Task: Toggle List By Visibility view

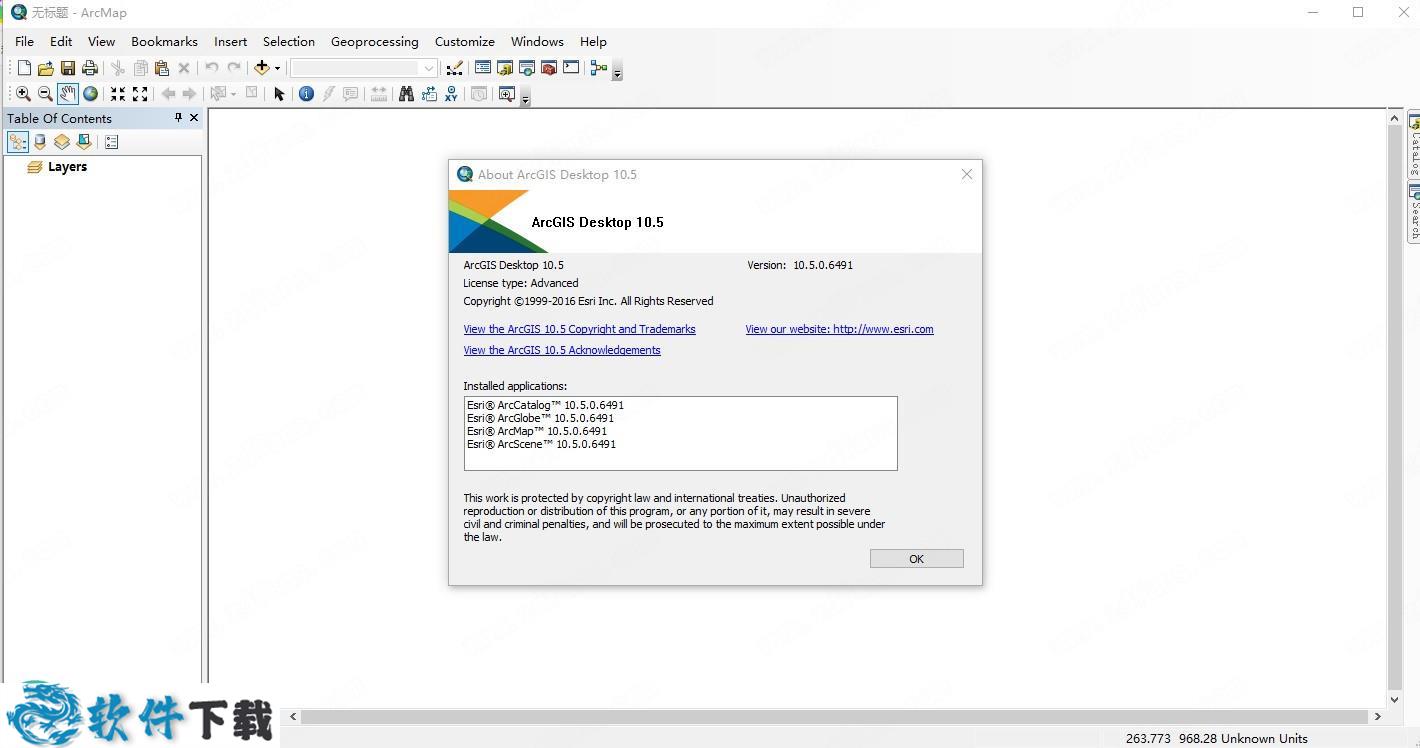Action: point(62,142)
